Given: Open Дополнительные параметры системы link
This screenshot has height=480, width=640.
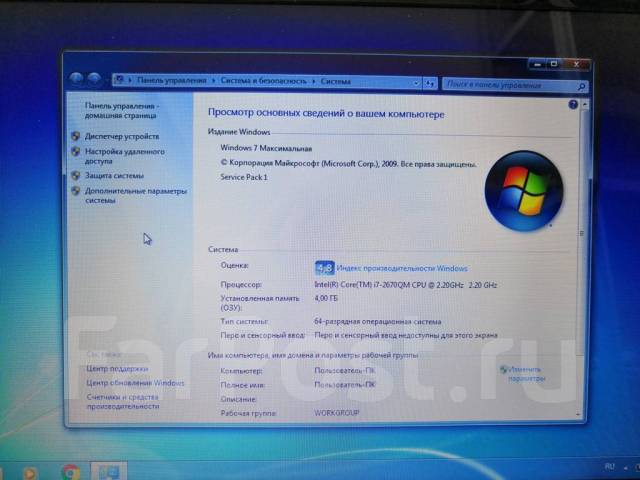Looking at the screenshot, I should click(x=136, y=196).
